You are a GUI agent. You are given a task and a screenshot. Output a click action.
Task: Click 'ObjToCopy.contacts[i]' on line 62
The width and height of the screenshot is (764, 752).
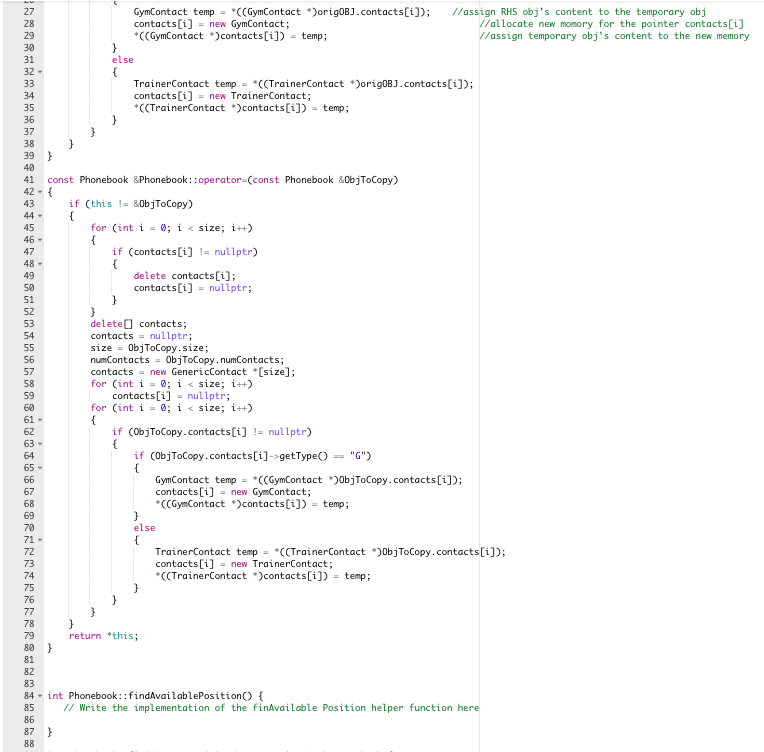pyautogui.click(x=190, y=432)
